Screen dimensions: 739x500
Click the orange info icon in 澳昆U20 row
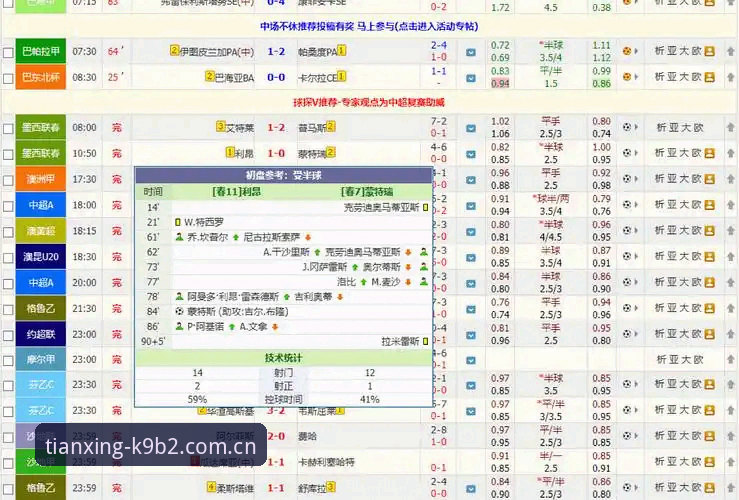point(709,257)
